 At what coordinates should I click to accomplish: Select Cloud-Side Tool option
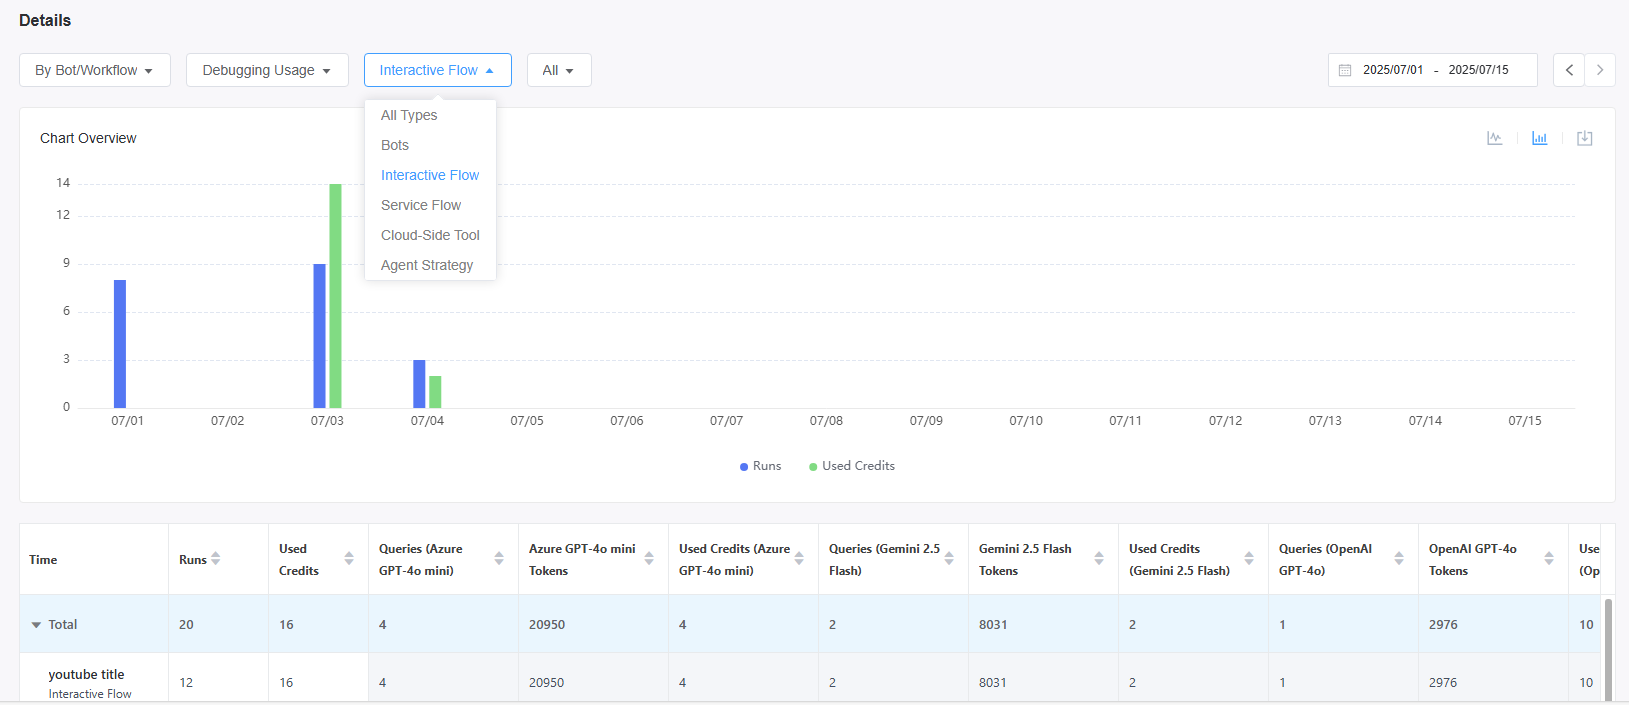pos(430,235)
